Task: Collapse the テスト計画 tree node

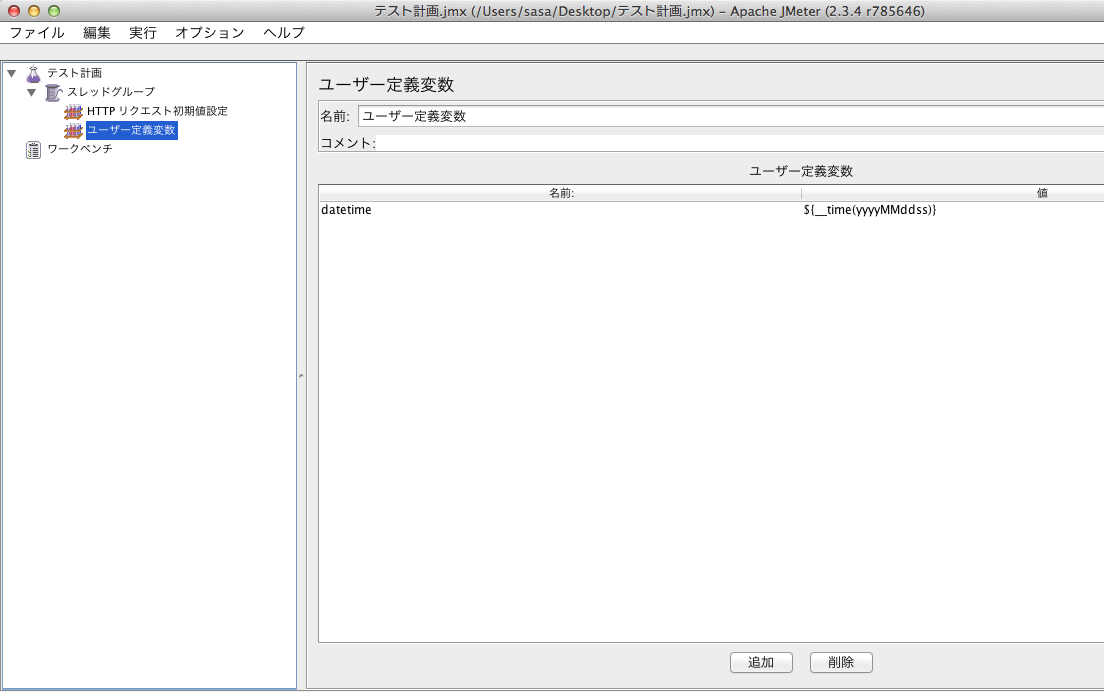Action: coord(12,73)
